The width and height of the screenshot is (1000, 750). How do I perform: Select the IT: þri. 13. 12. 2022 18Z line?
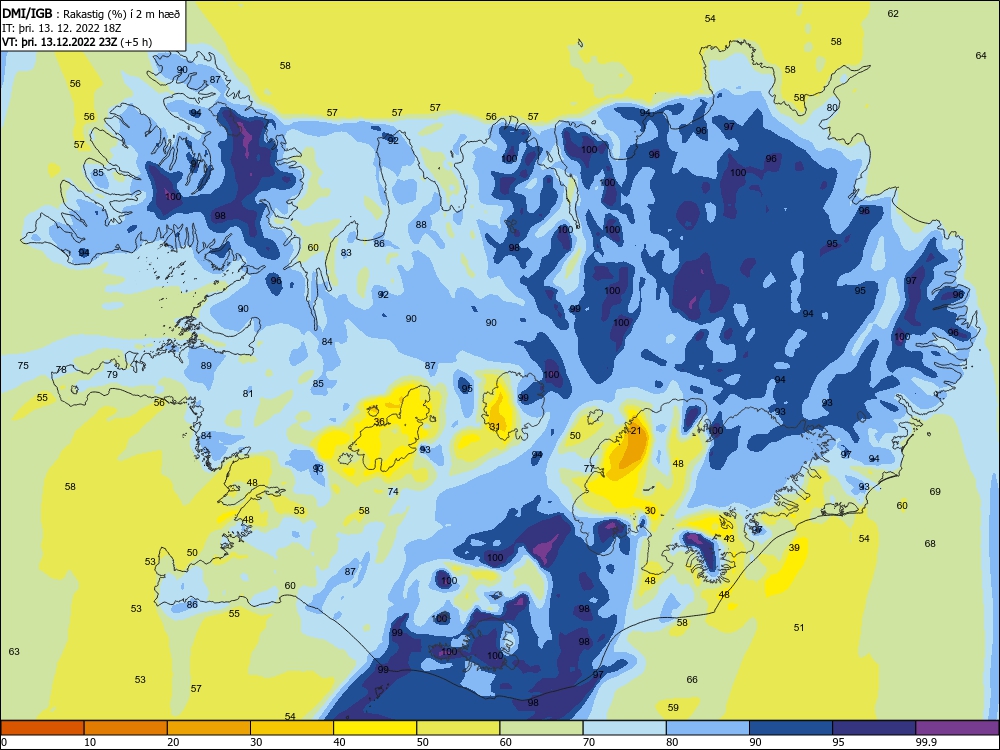[61, 28]
